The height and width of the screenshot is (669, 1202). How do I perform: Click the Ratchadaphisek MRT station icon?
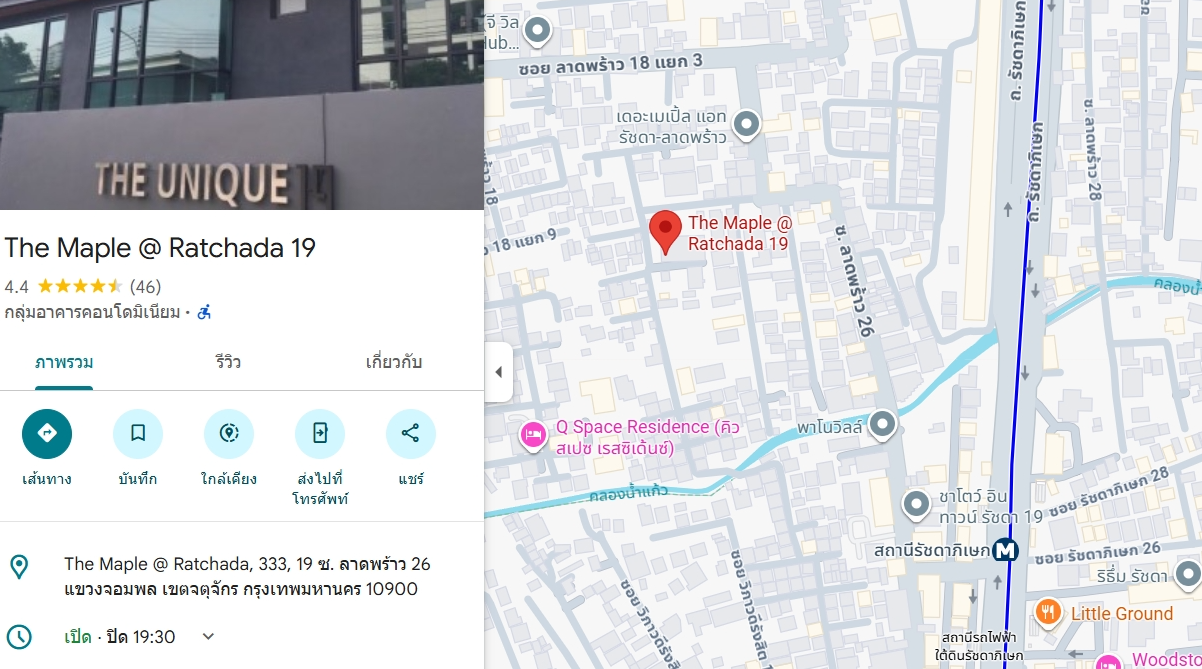point(1006,549)
